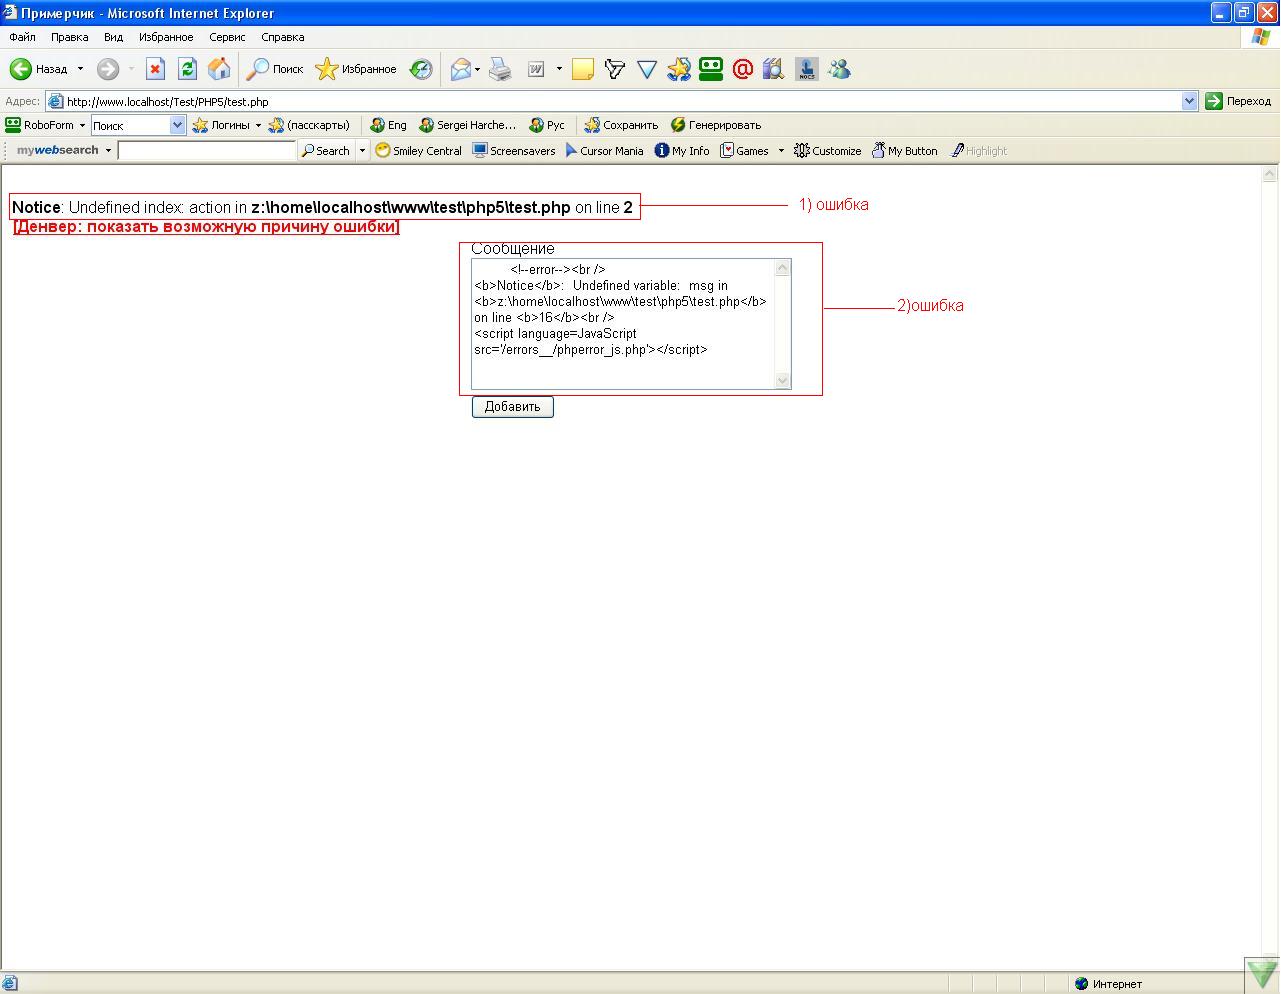1281x994 pixels.
Task: Expand the Edit with Word dropdown arrow
Action: coord(559,69)
